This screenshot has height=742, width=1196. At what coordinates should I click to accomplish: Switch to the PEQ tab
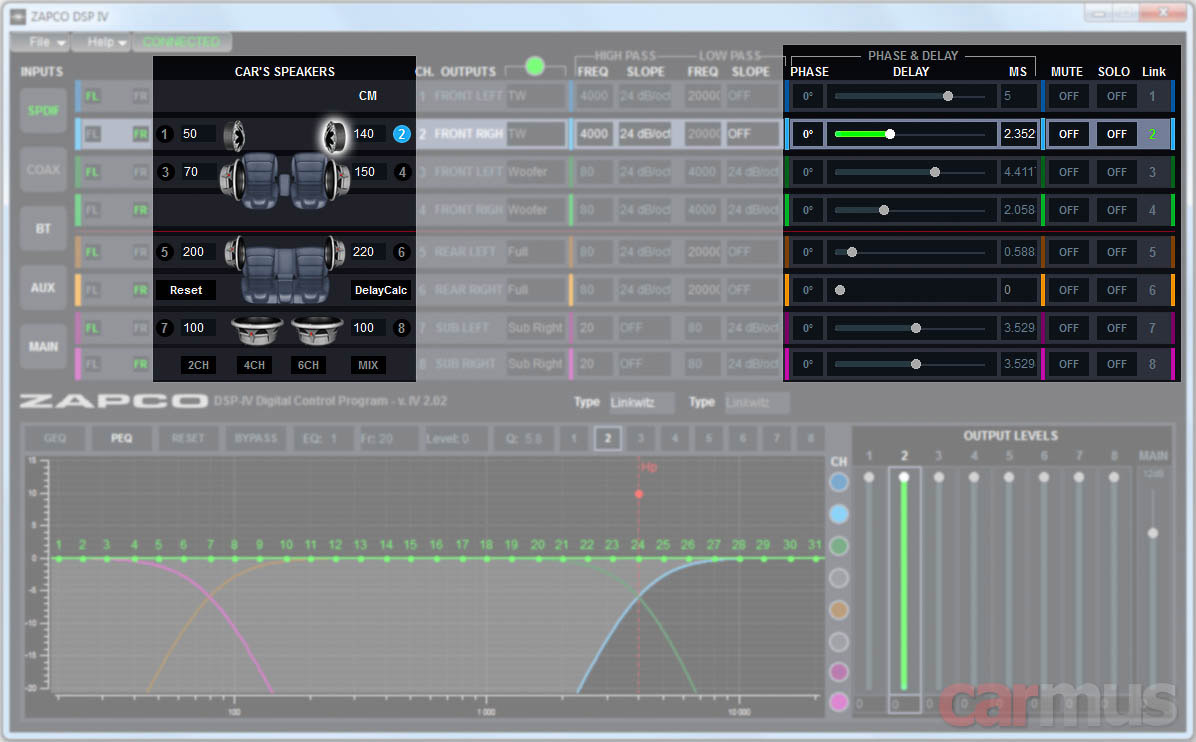[121, 438]
